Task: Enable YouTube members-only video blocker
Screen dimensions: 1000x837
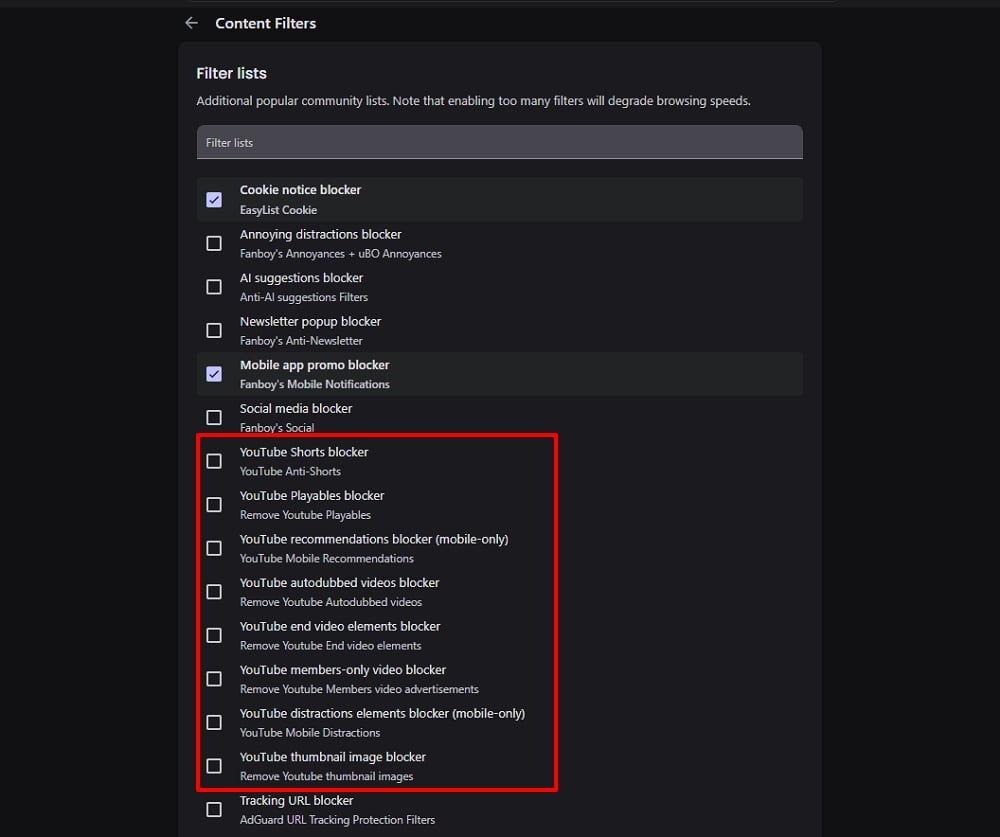Action: pyautogui.click(x=214, y=678)
